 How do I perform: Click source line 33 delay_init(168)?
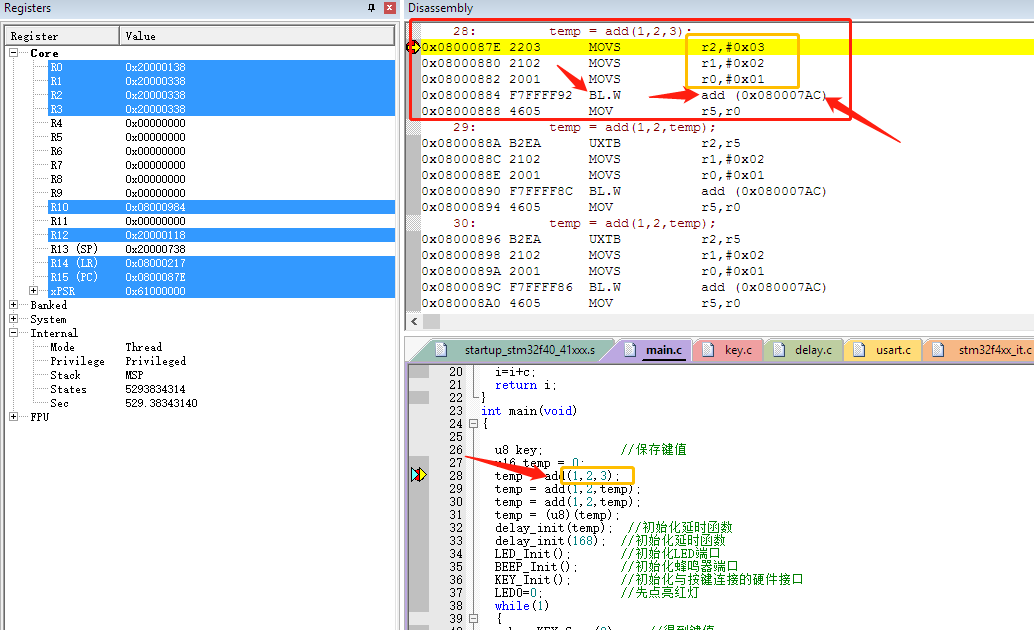pyautogui.click(x=550, y=541)
